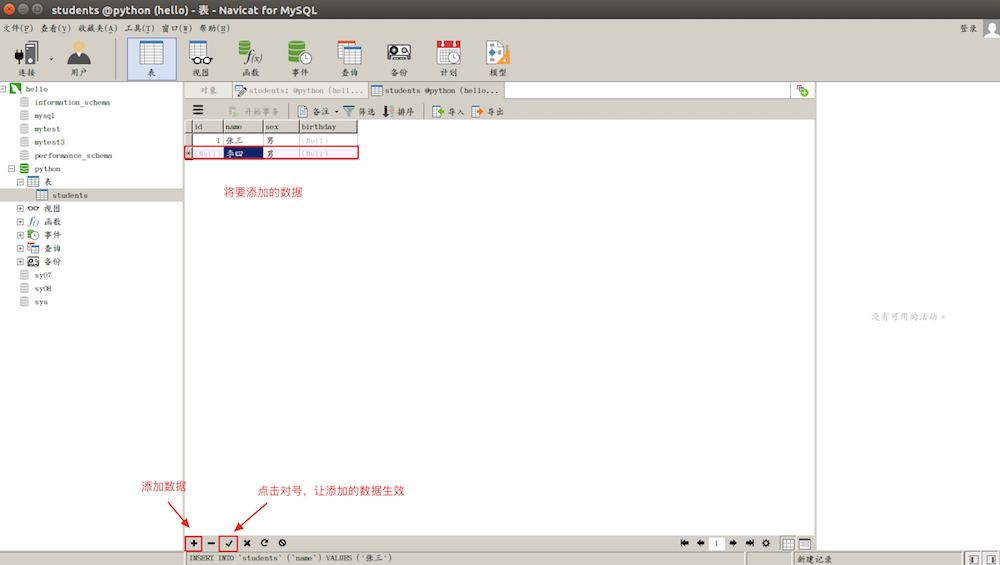This screenshot has width=1000, height=565.
Task: Click the 用户 (User) toolbar icon
Action: [78, 58]
